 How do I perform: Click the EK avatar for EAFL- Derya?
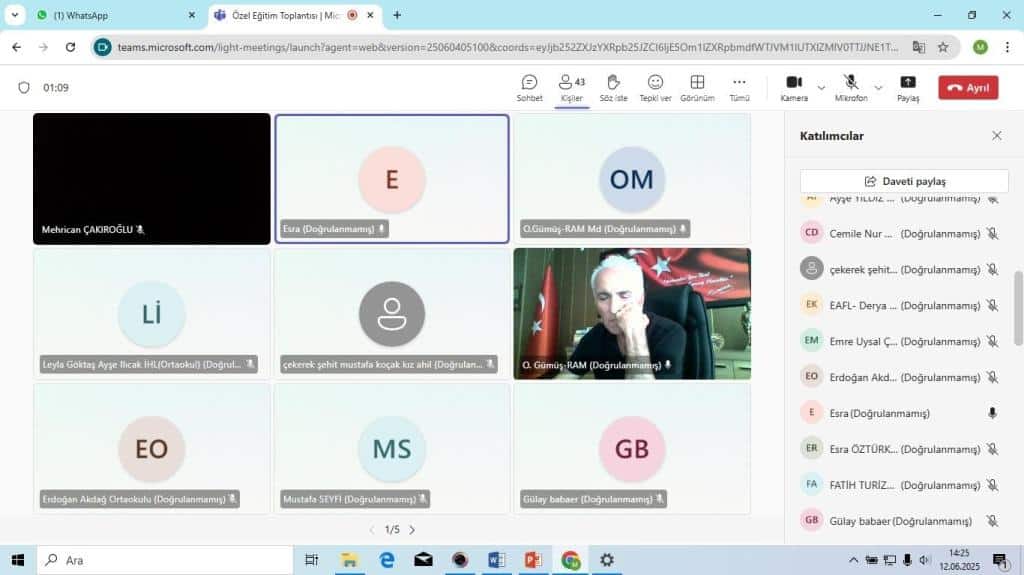[812, 304]
